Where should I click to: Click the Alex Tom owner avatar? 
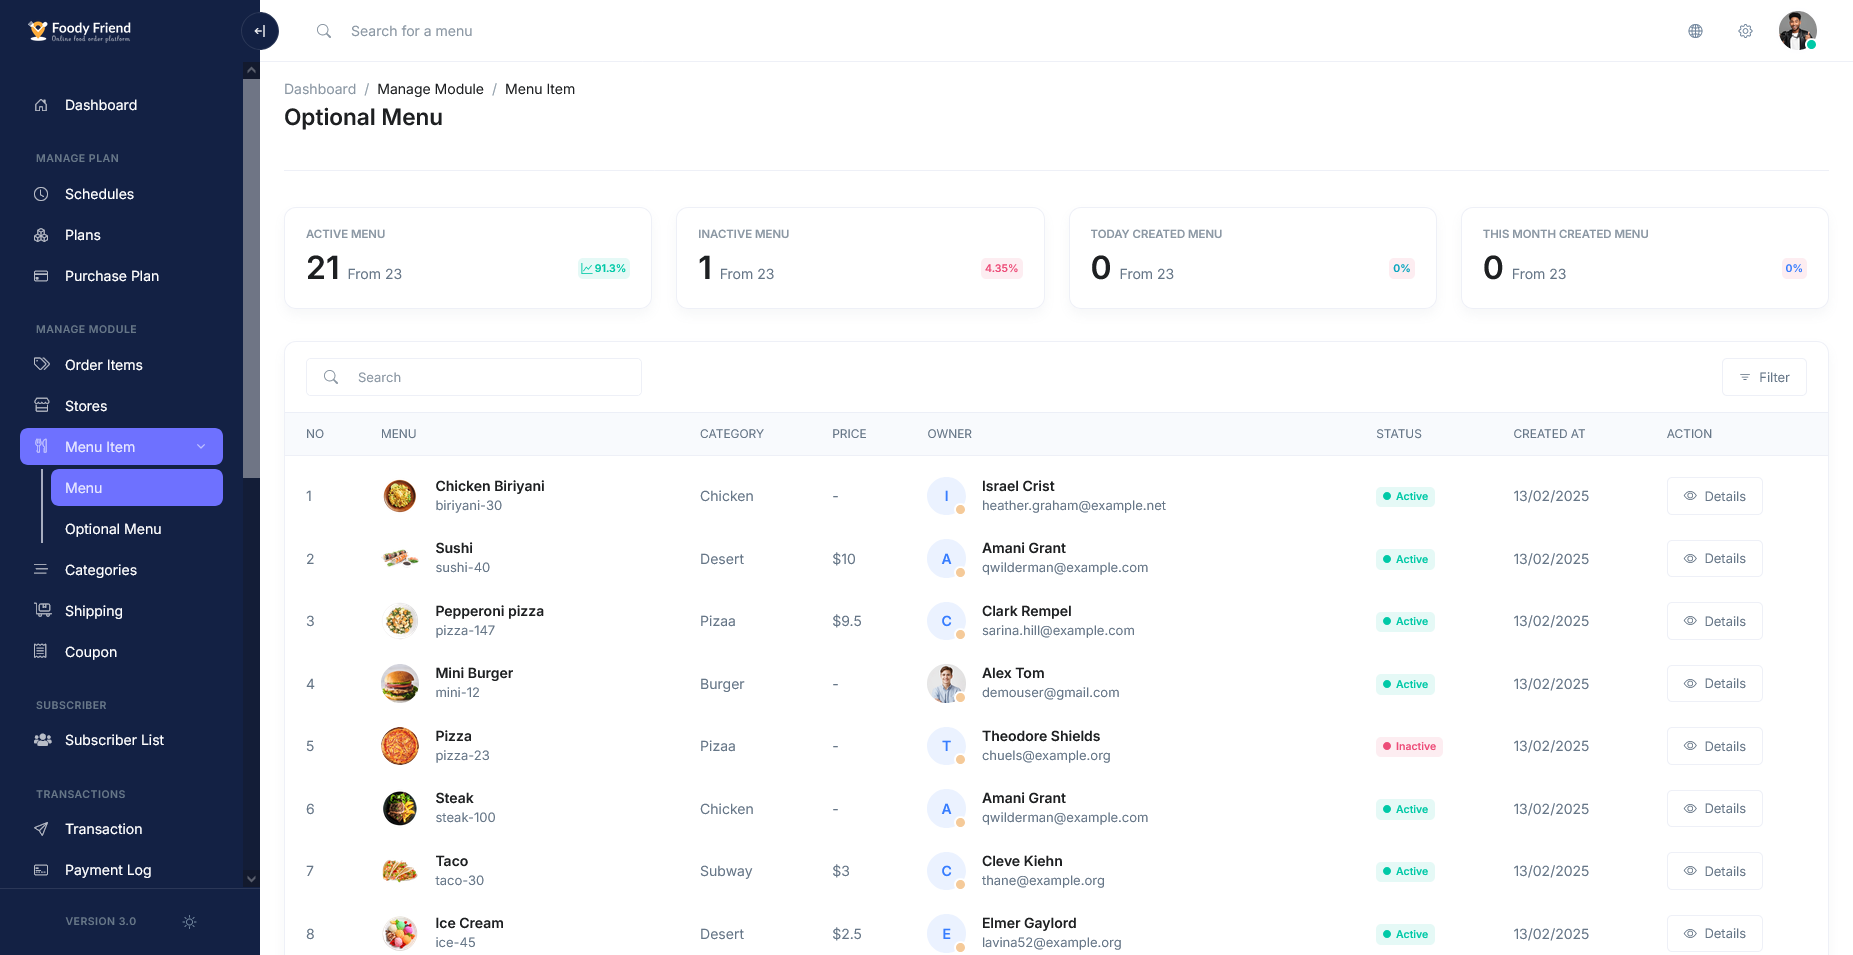click(x=946, y=684)
